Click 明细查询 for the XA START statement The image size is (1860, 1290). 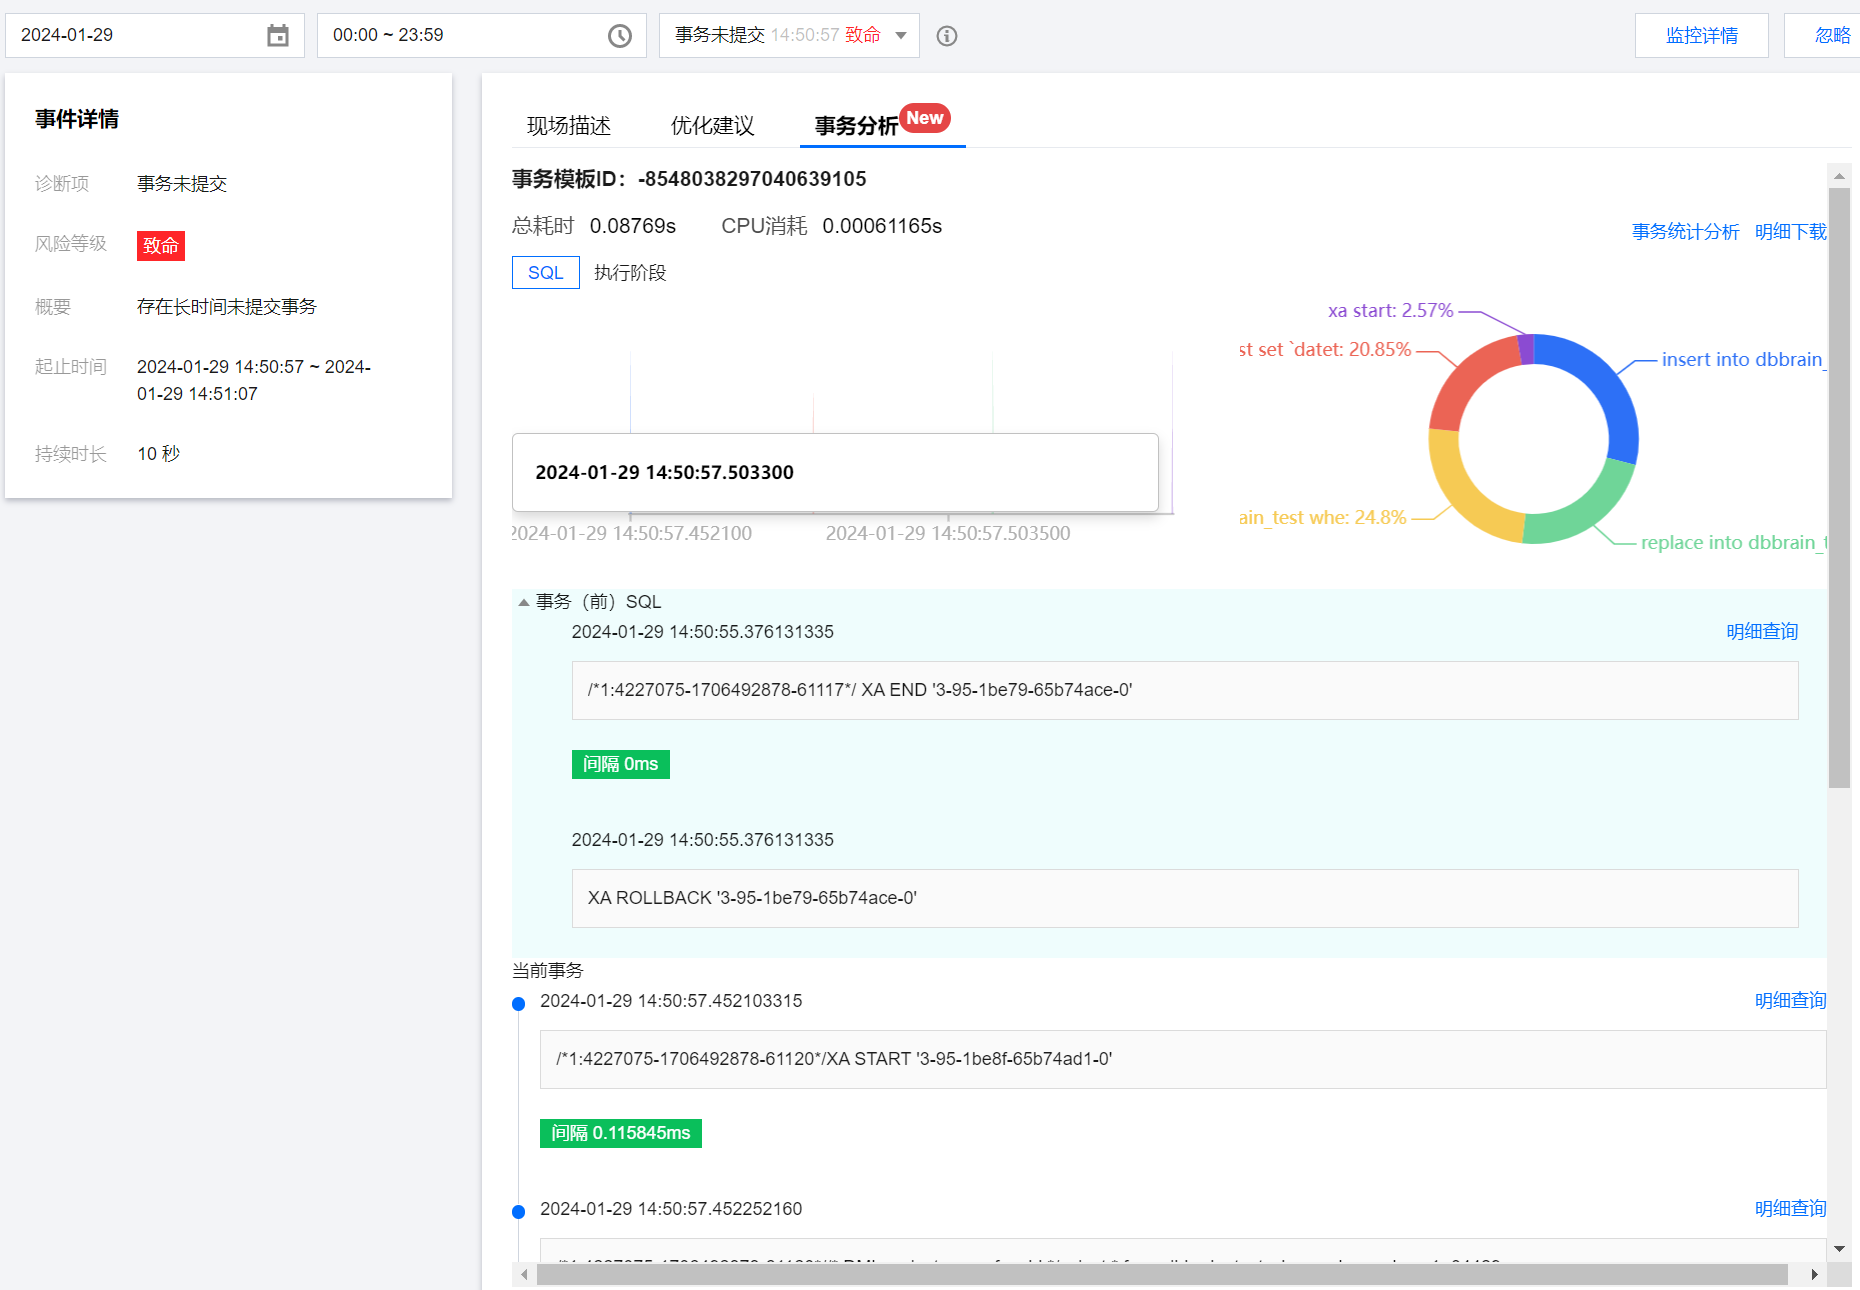pyautogui.click(x=1790, y=1001)
